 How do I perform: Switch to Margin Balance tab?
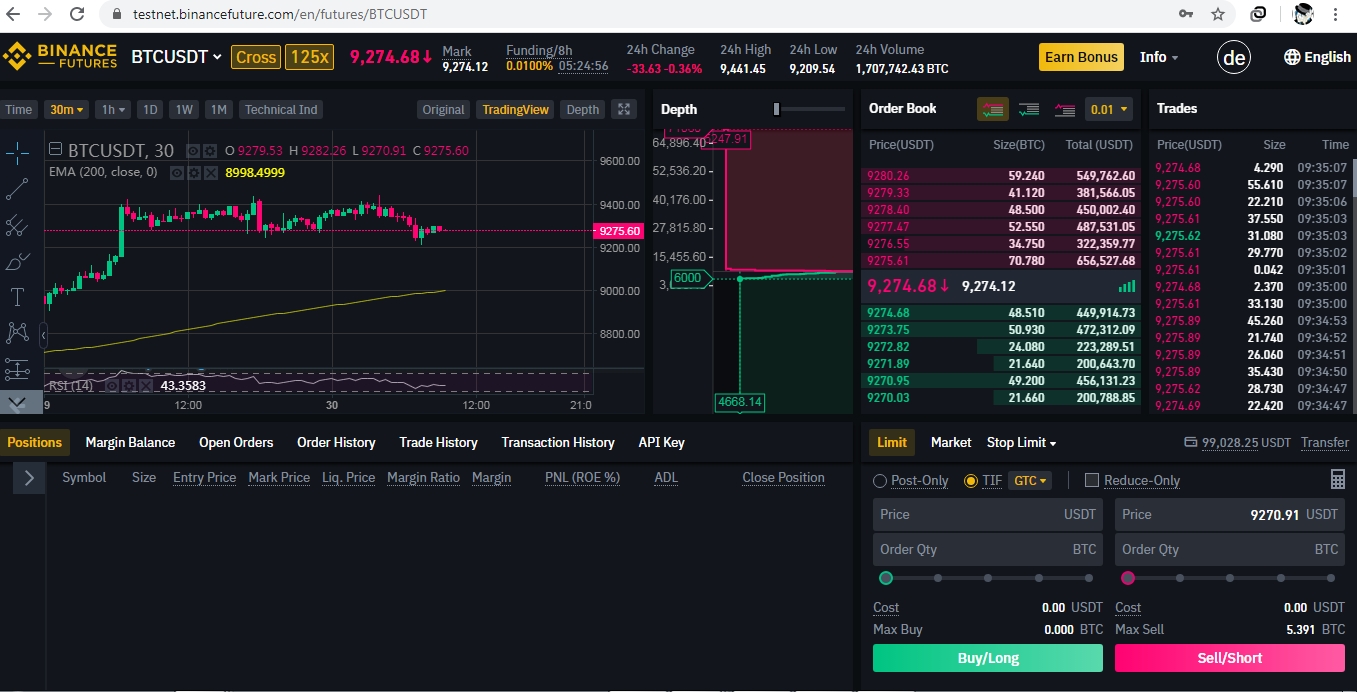[130, 442]
